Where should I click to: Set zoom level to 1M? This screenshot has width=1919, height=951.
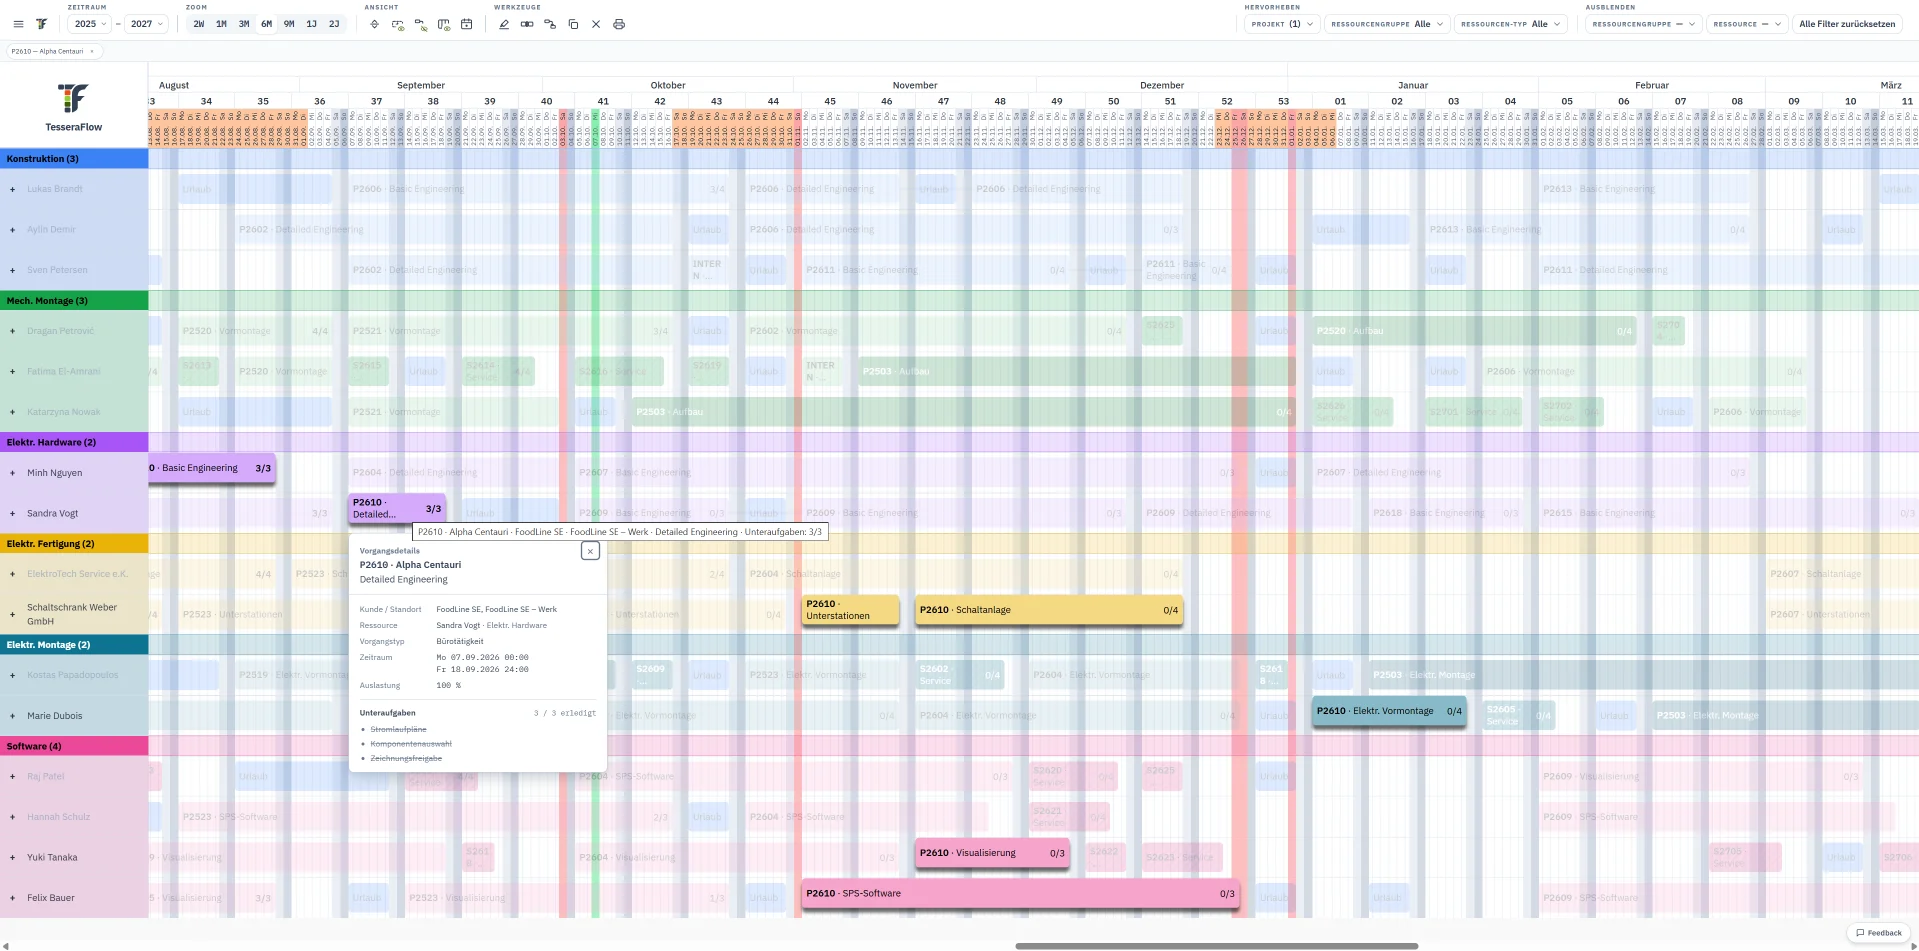click(221, 24)
